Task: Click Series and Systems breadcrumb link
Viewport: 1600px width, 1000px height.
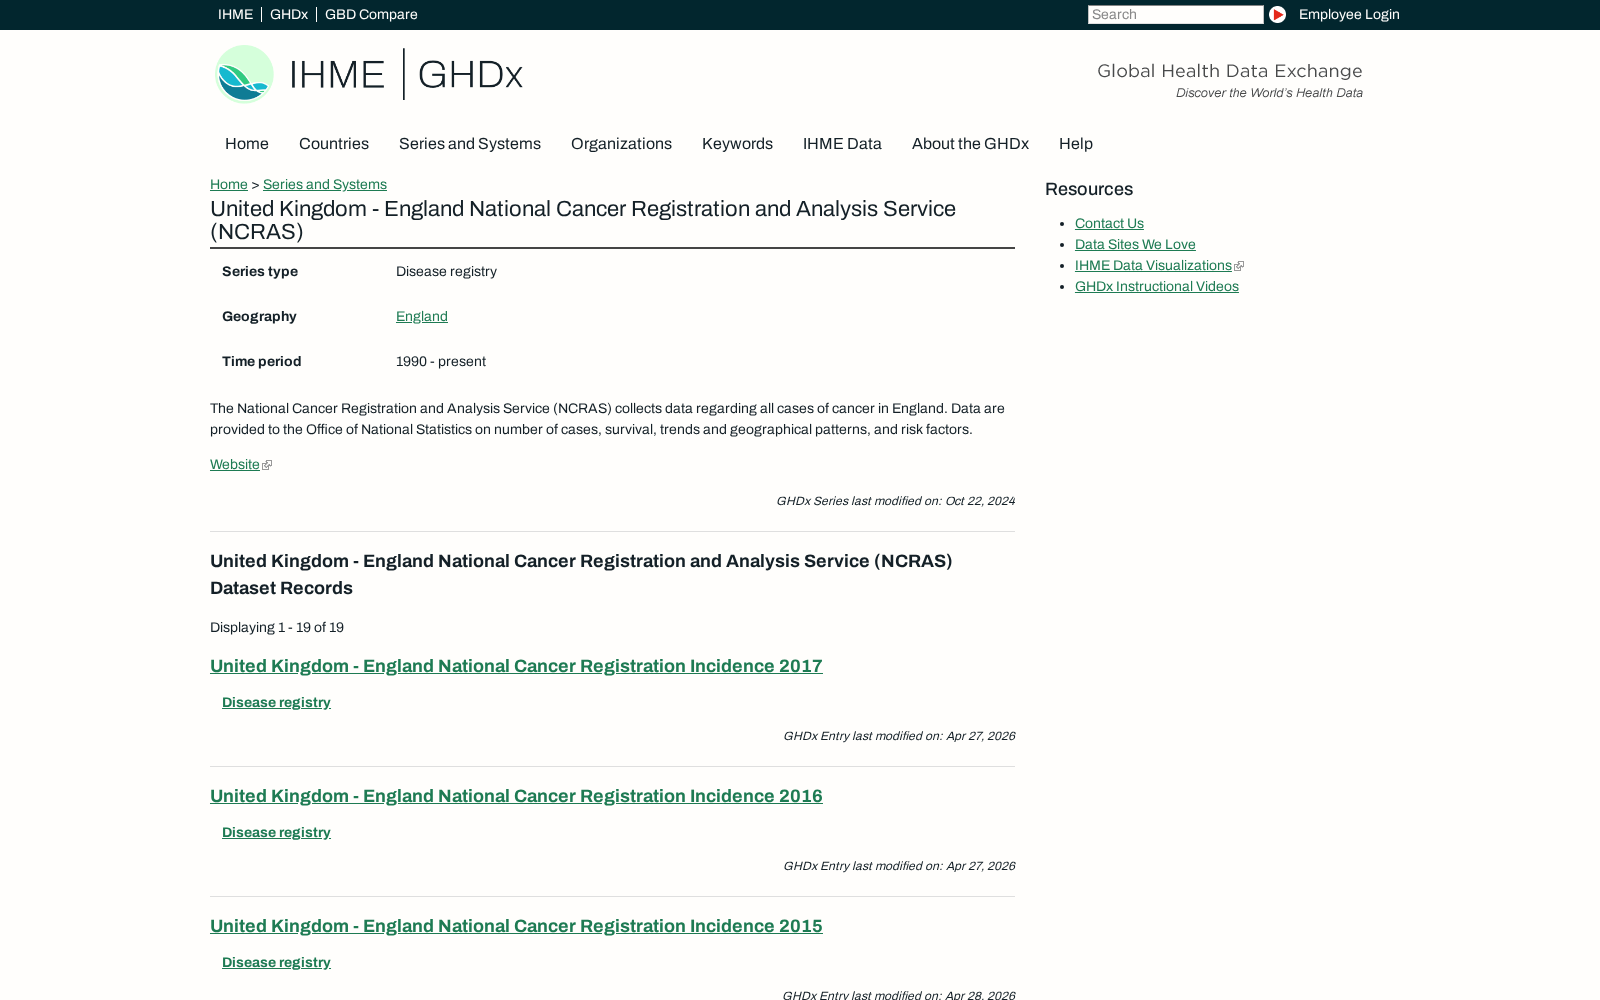Action: (325, 184)
